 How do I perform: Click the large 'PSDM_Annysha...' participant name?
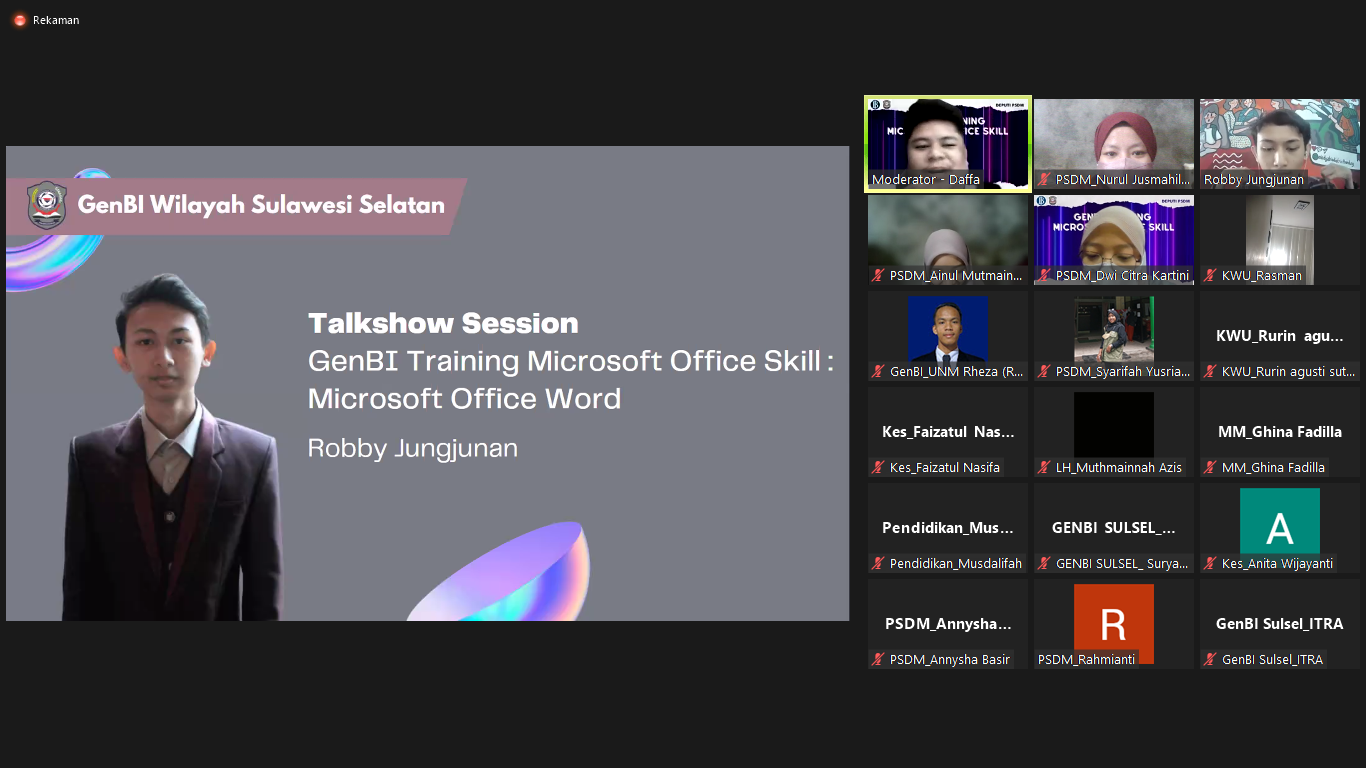click(x=948, y=624)
